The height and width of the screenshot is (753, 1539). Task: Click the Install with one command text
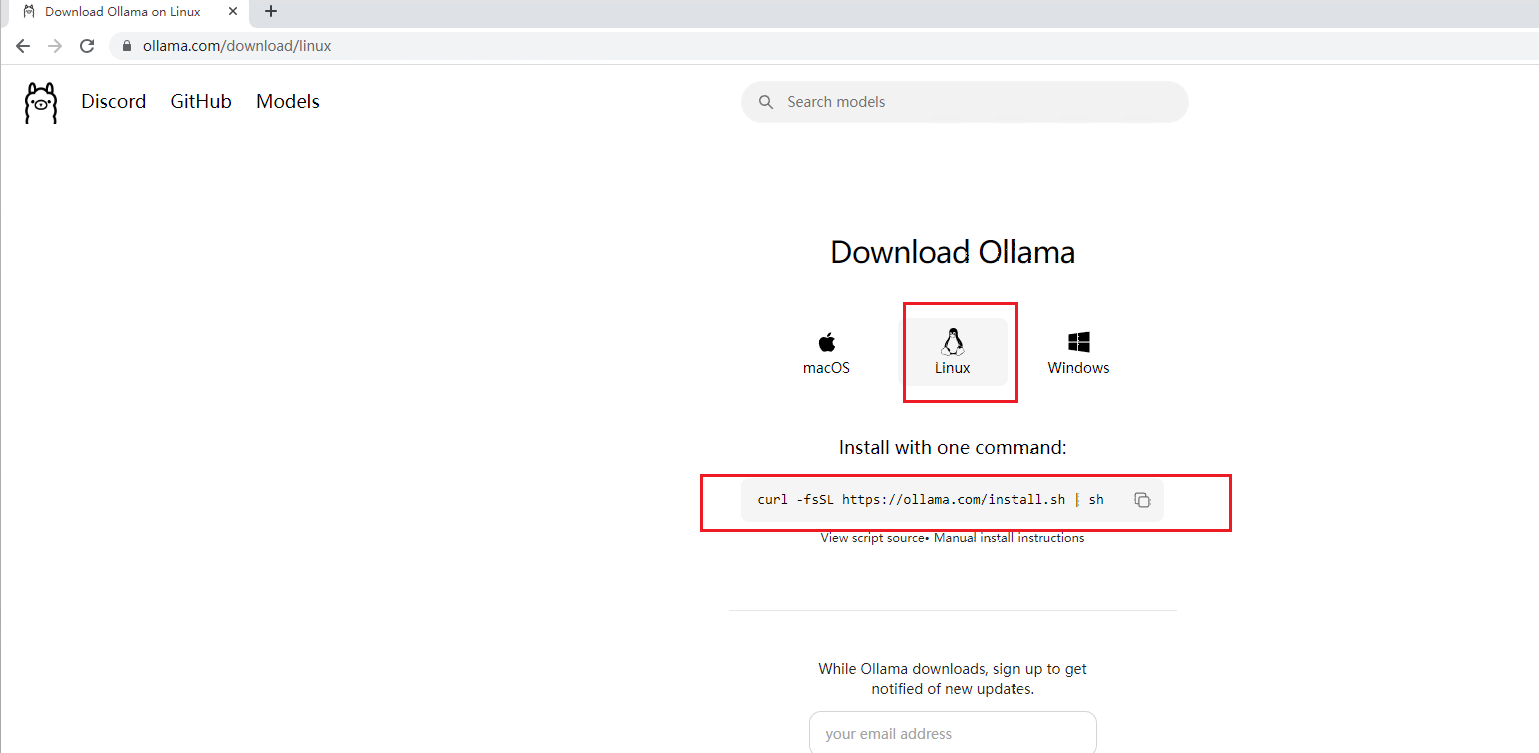click(952, 447)
